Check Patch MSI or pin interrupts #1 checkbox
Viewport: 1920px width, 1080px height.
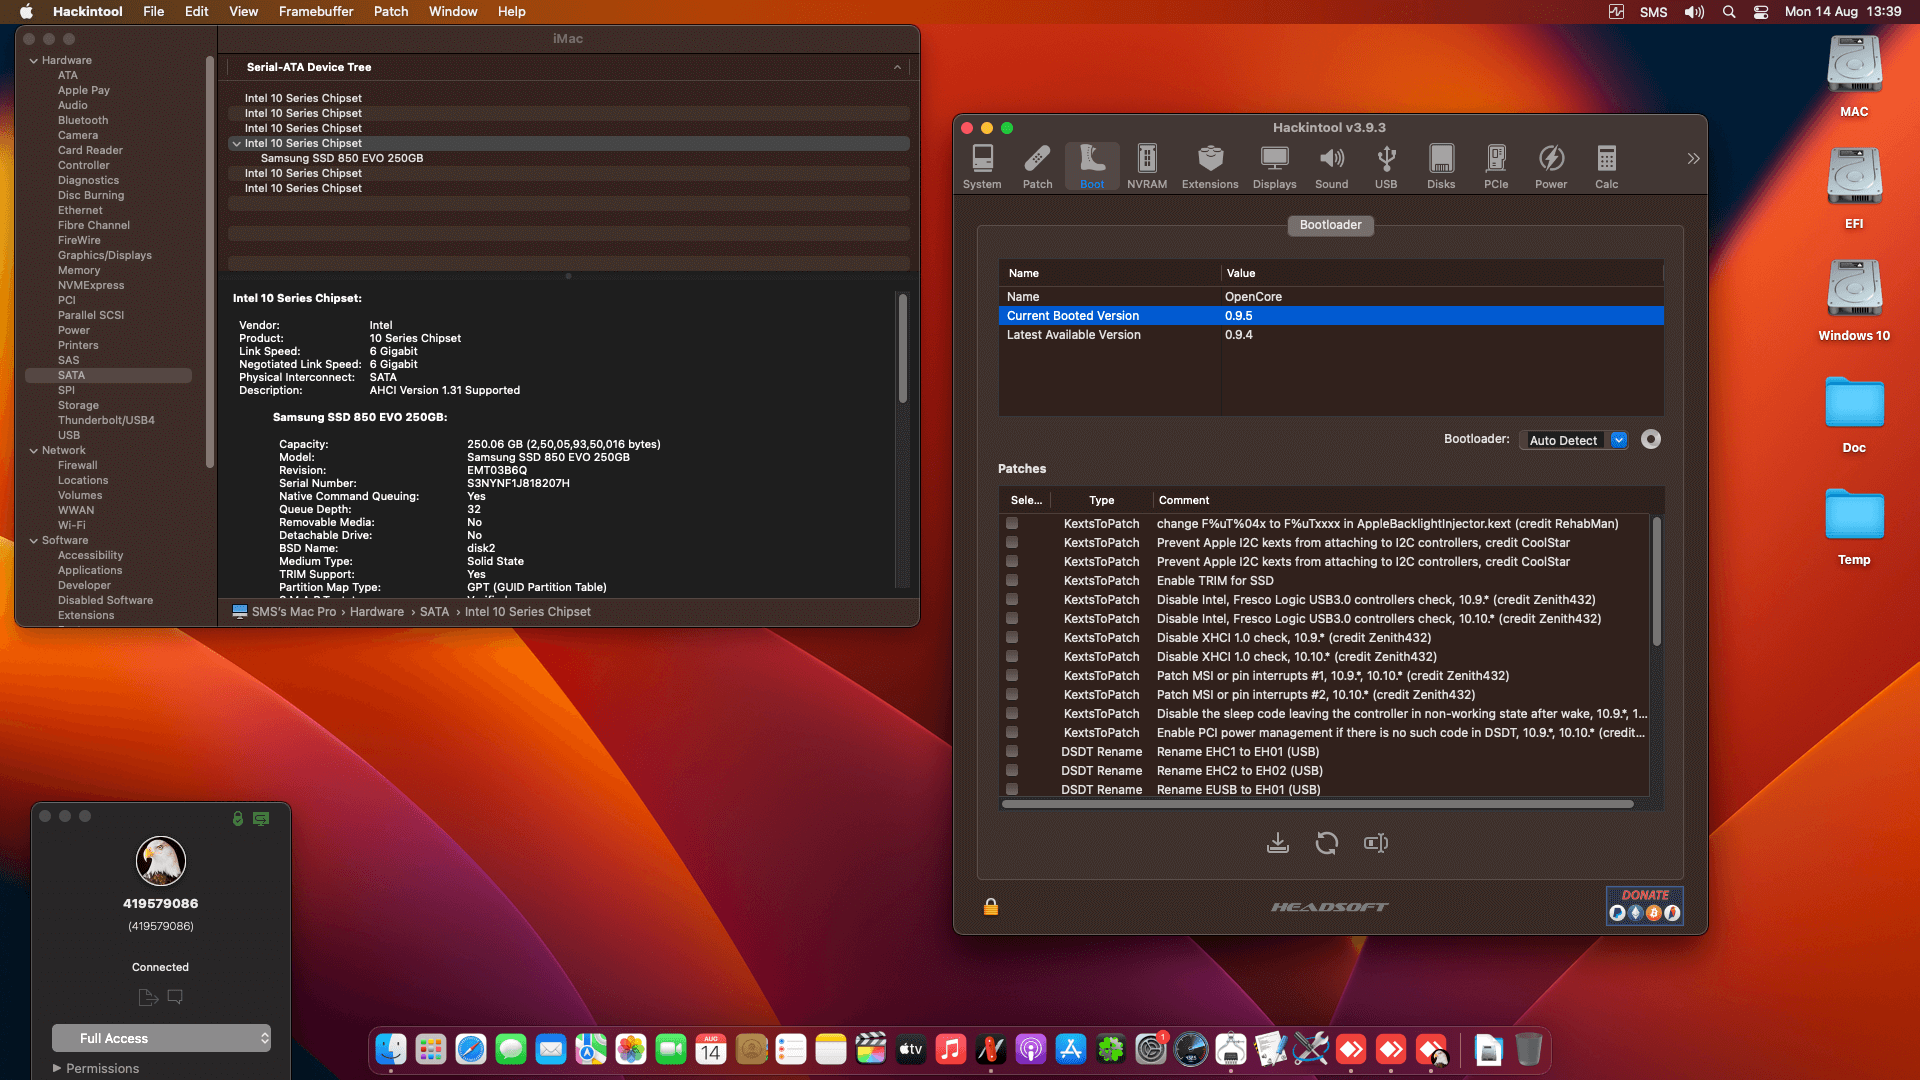click(1012, 675)
